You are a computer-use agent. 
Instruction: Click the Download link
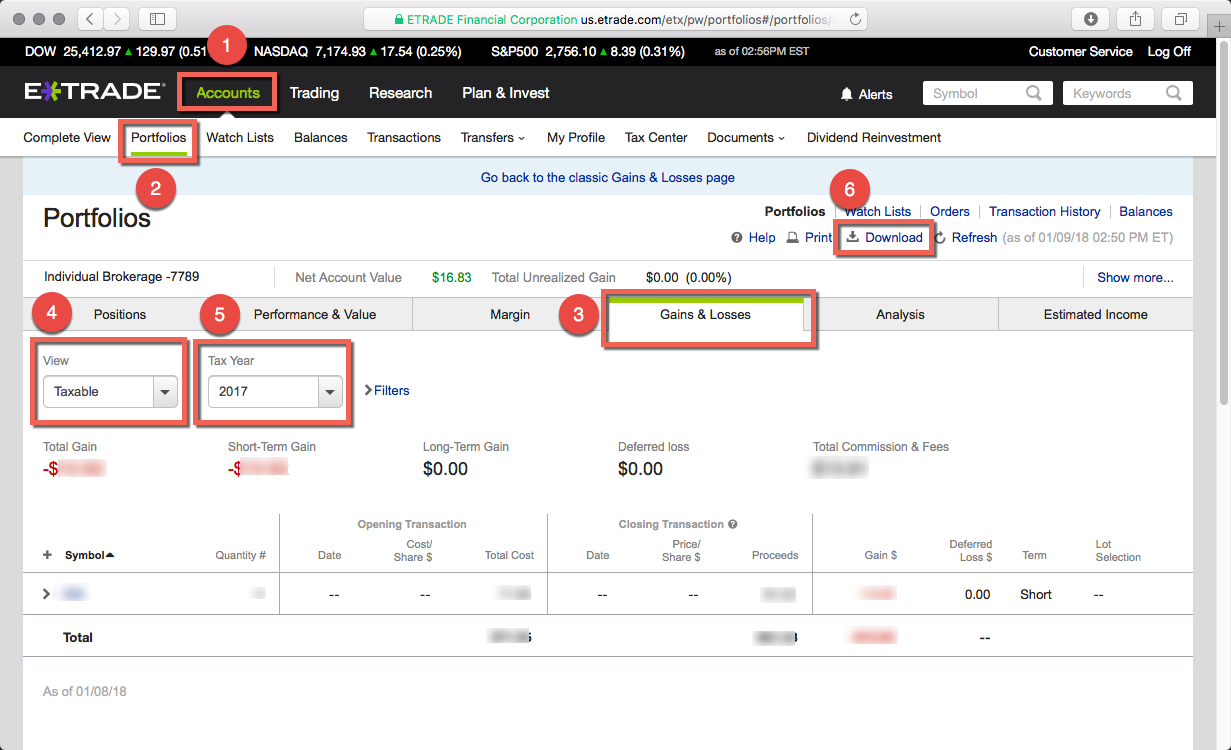[x=885, y=238]
